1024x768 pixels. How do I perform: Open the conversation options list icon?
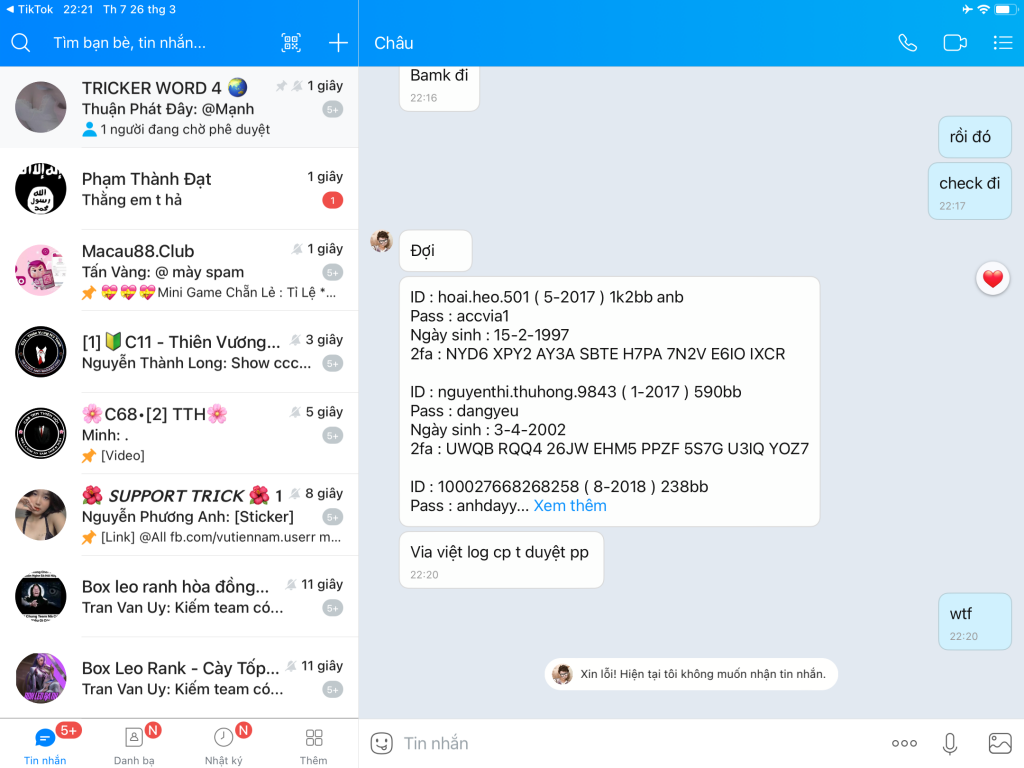(1002, 43)
